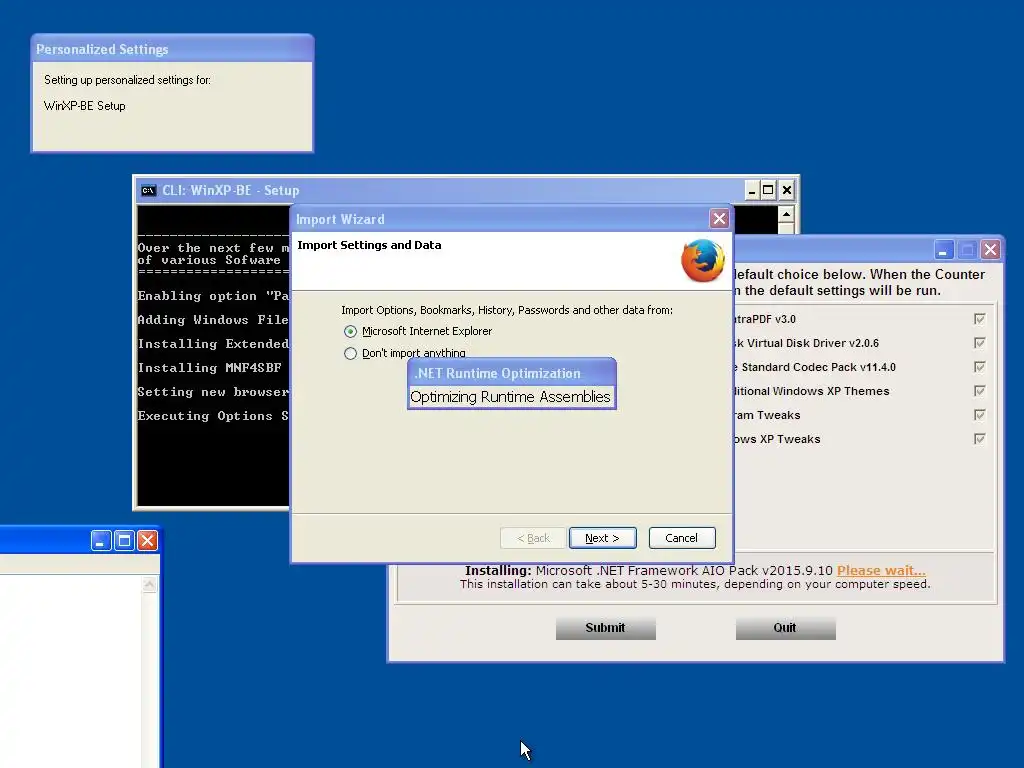The image size is (1024, 768).
Task: Click the .NET Runtime Optimization title bar
Action: 512,374
